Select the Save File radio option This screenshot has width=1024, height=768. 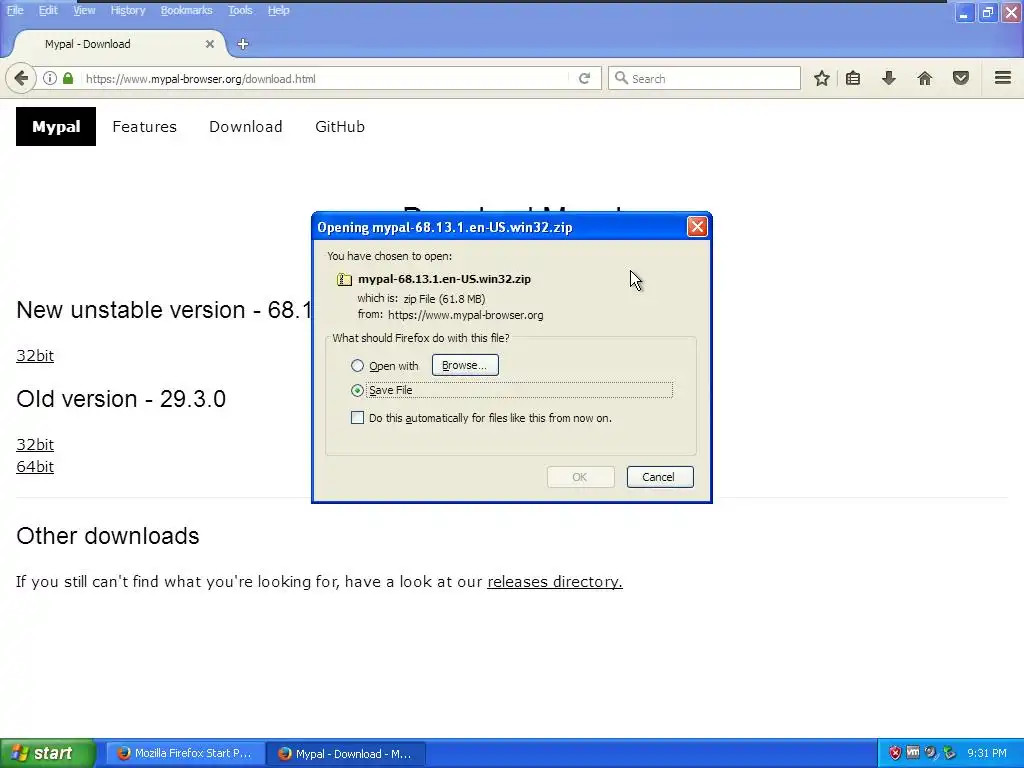[x=357, y=391]
